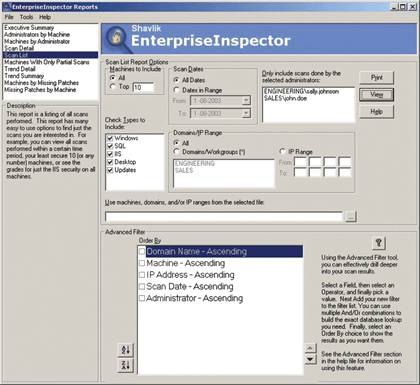
Task: Click the sort descending Z-A icon button
Action: [x=125, y=365]
